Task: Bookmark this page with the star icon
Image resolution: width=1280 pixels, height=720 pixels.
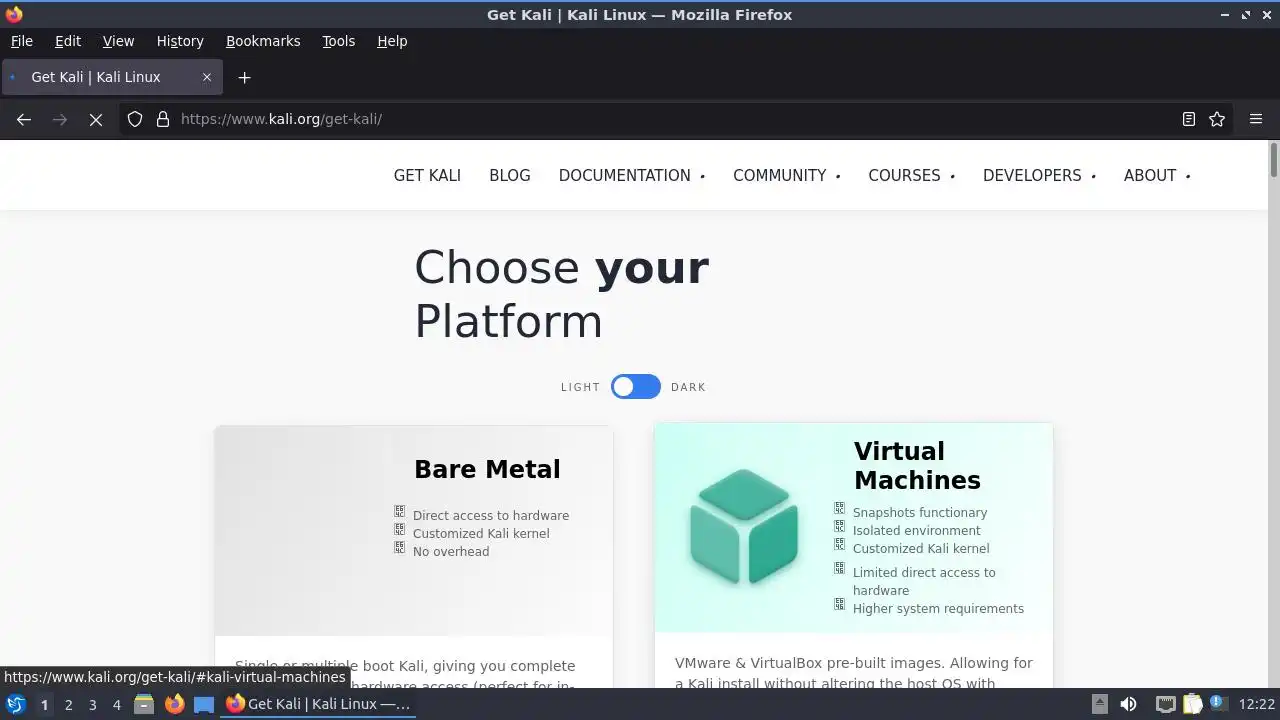Action: coord(1217,119)
